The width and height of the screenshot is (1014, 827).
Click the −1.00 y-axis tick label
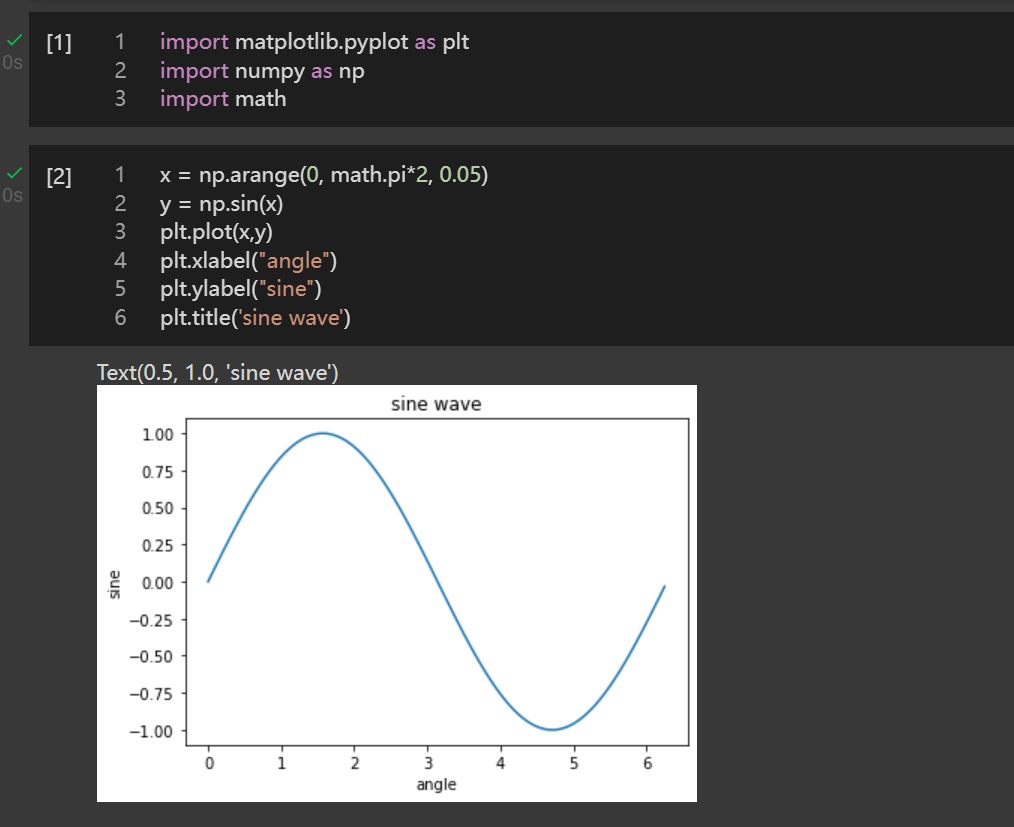[151, 731]
